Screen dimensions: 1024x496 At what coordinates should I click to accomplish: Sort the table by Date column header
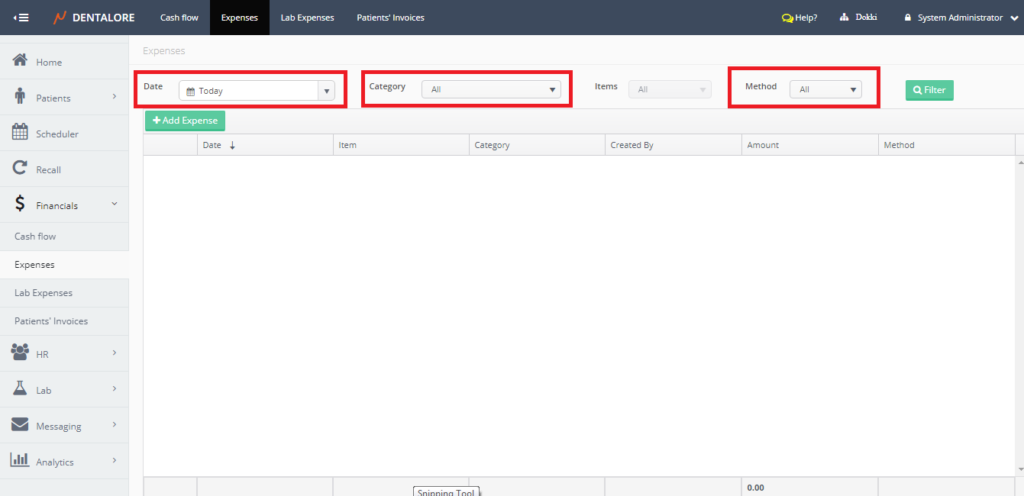pos(212,146)
